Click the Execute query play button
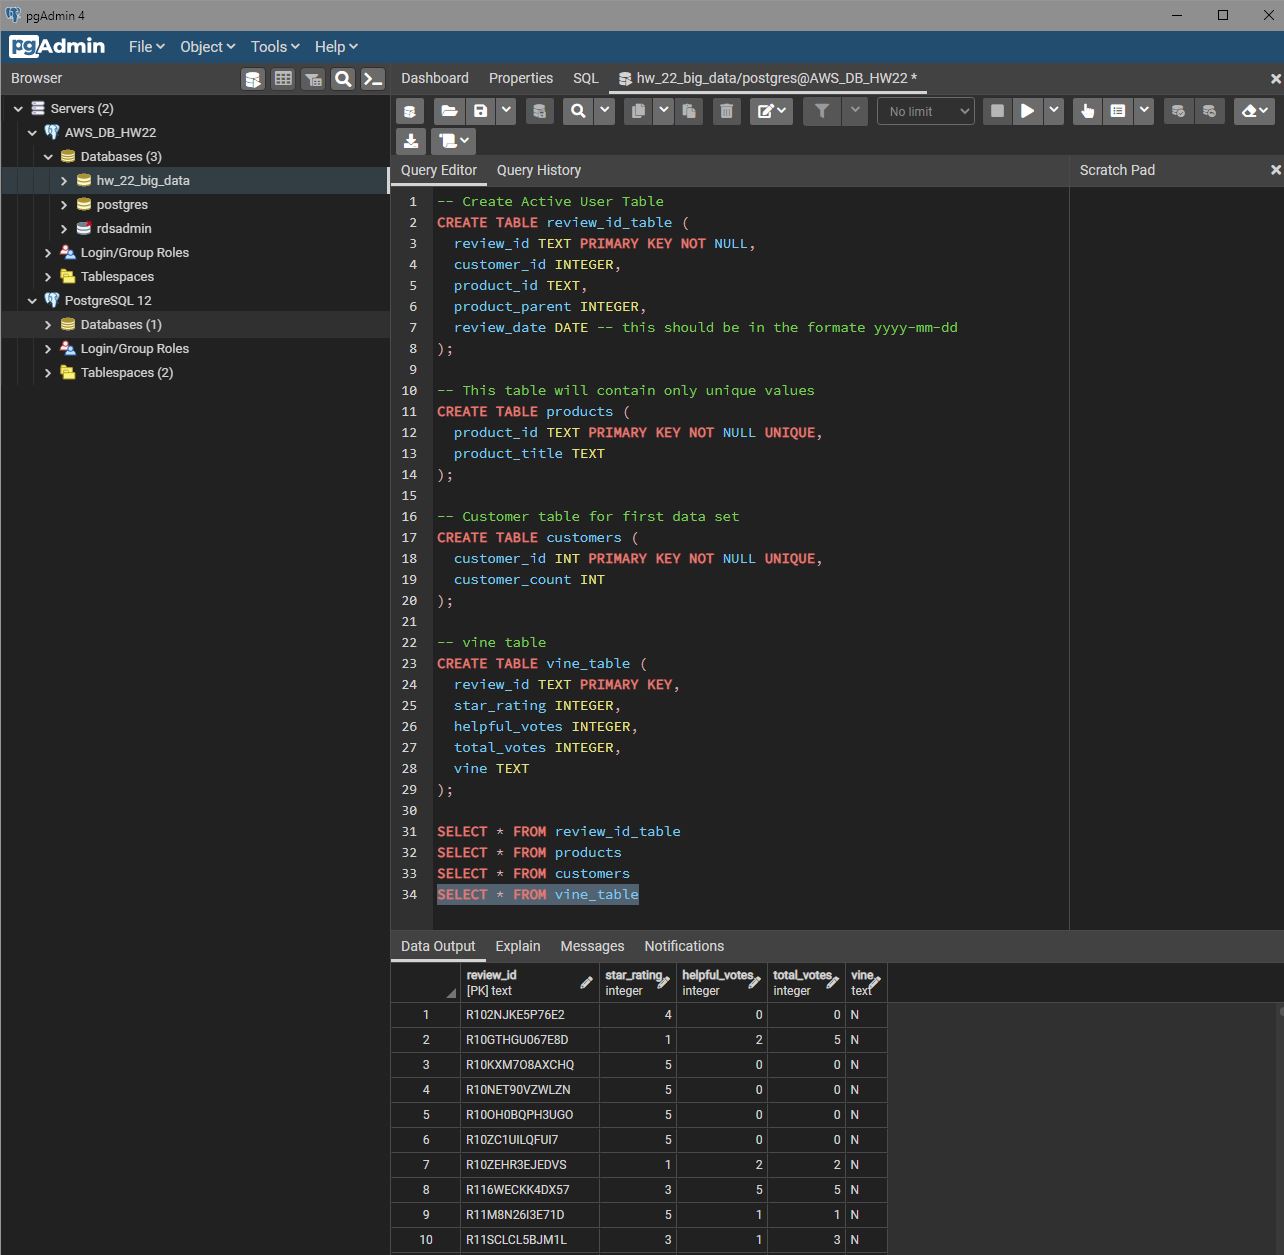 click(x=1027, y=111)
